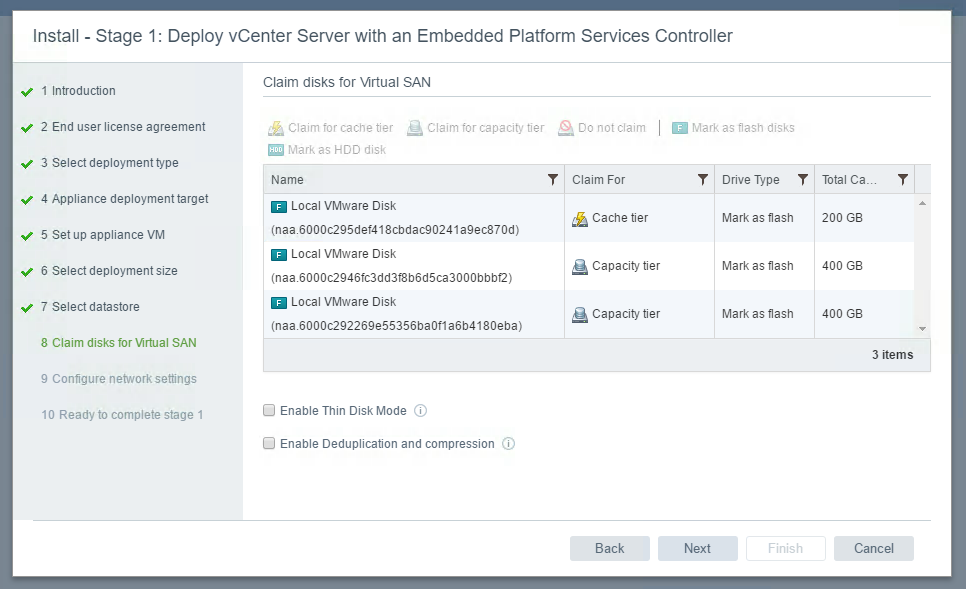
Task: Open the Total Capacity column filter
Action: pos(903,179)
